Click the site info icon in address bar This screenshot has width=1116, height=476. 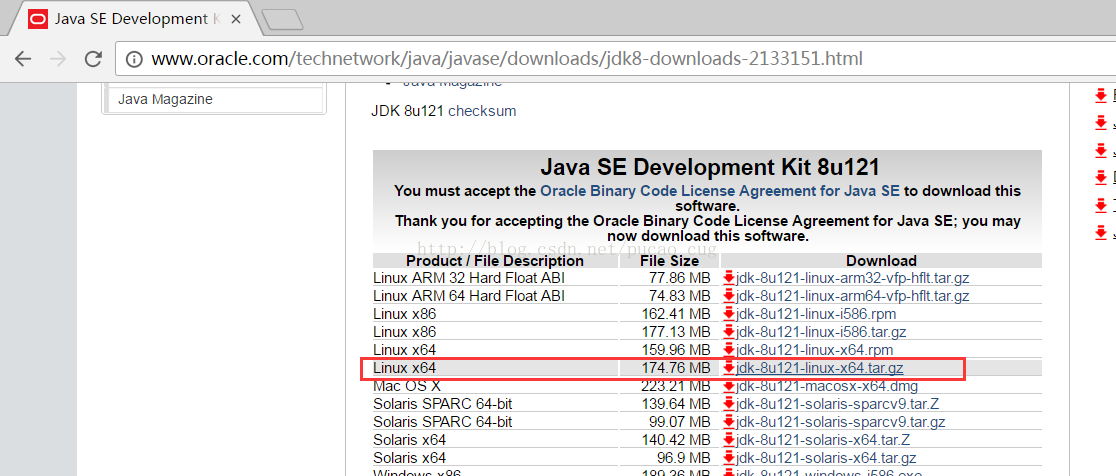coord(134,59)
